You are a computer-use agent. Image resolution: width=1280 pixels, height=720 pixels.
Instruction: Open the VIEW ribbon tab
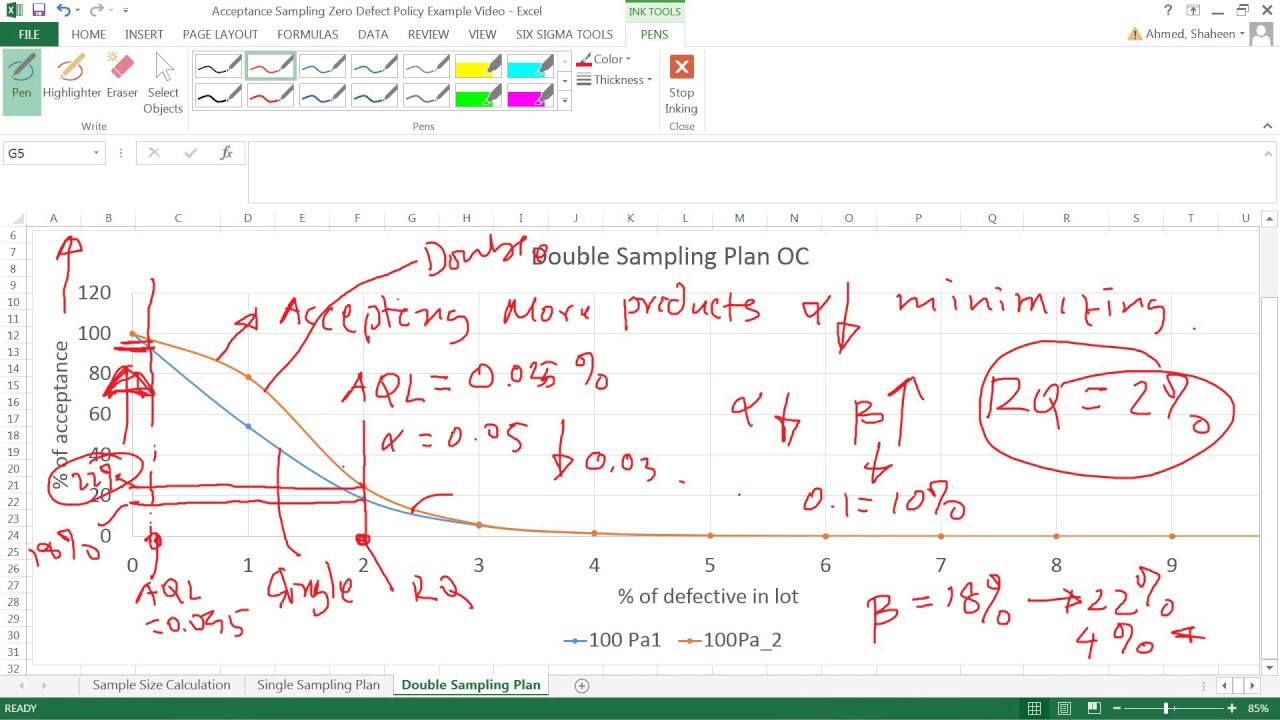click(482, 34)
